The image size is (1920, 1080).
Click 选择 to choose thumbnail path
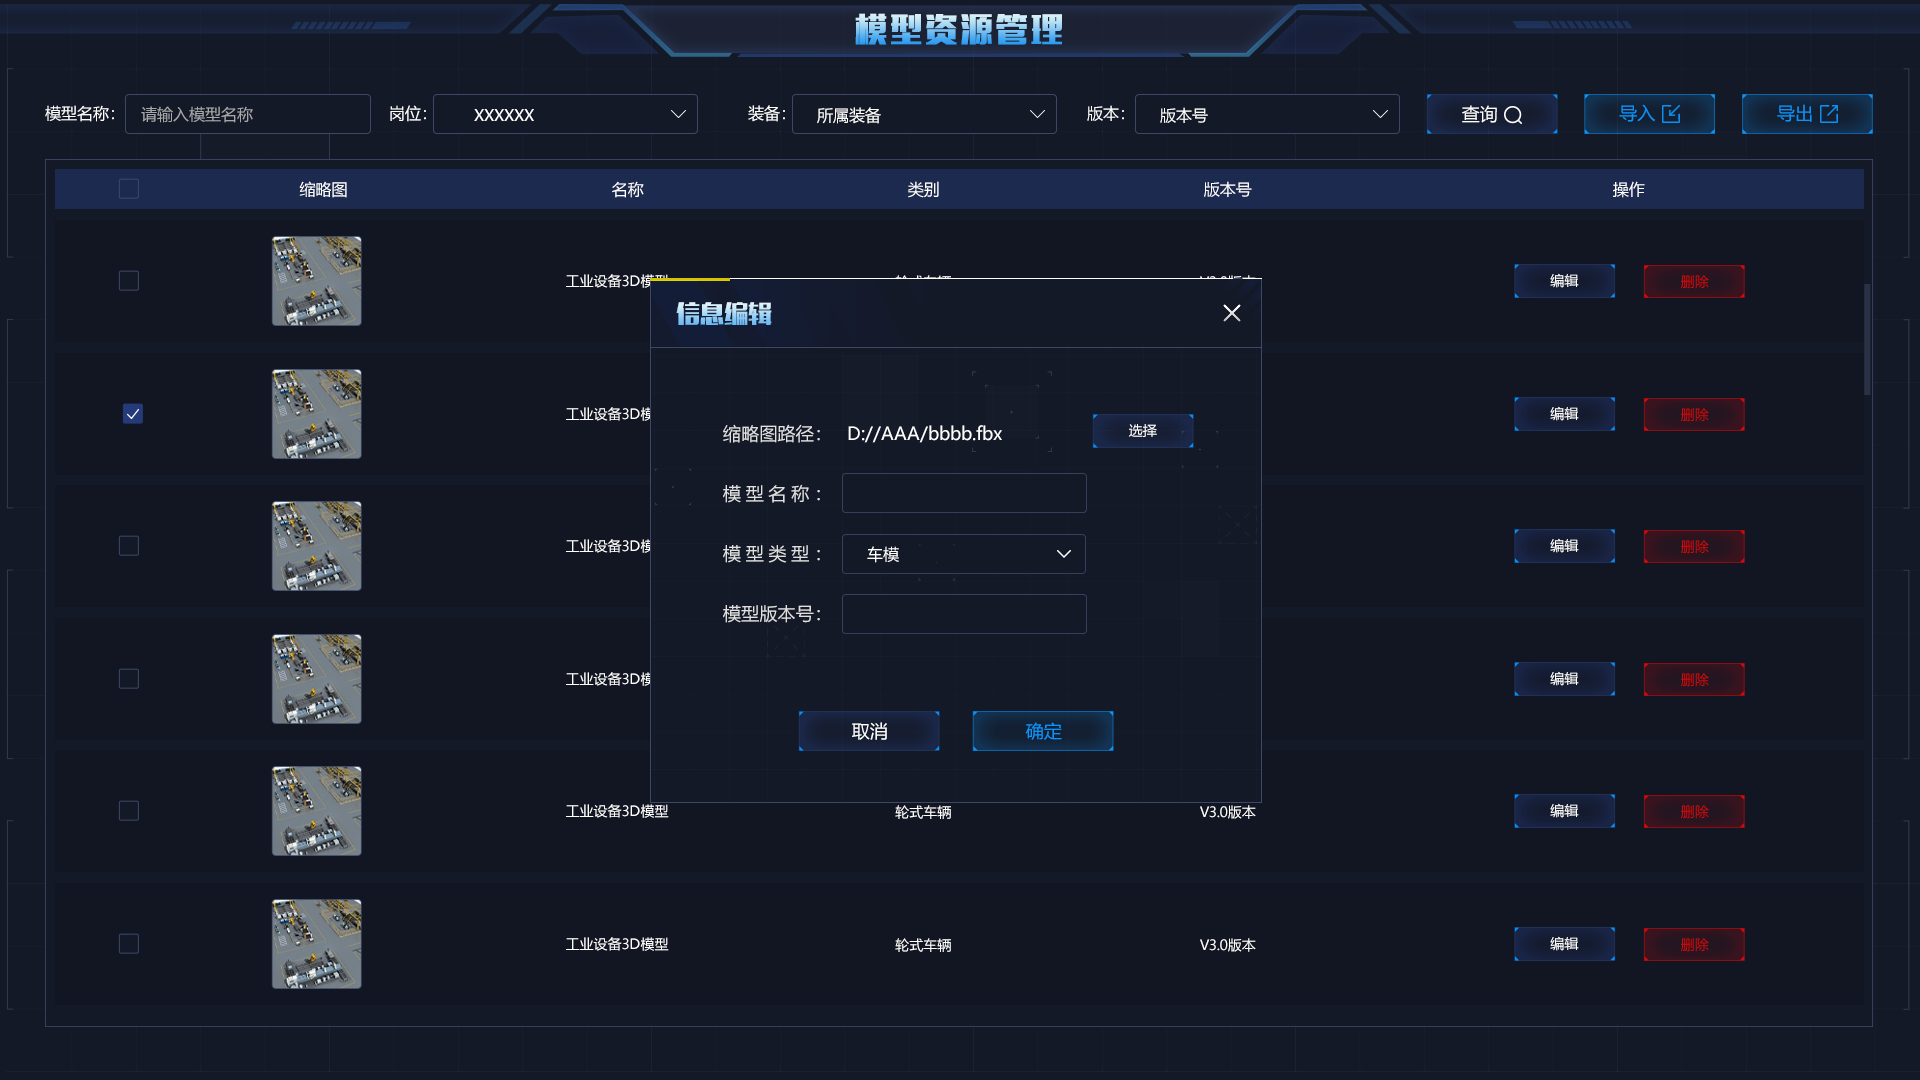point(1142,431)
